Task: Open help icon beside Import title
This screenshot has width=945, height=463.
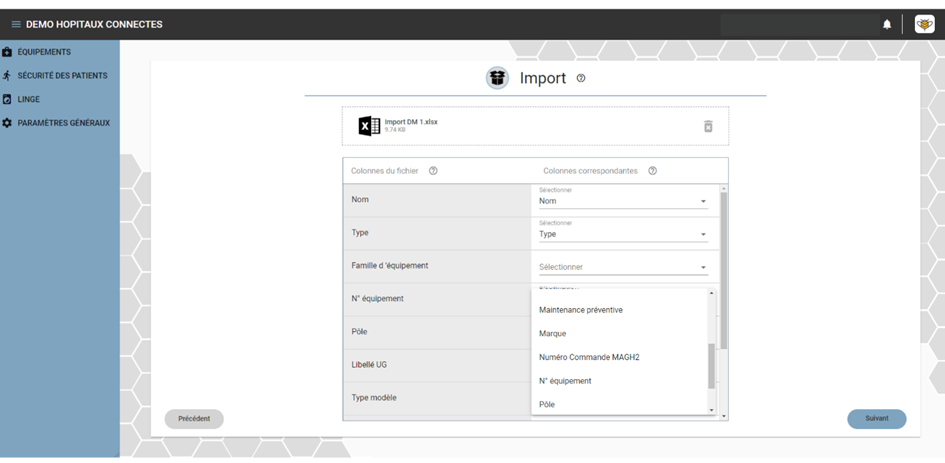Action: click(580, 78)
